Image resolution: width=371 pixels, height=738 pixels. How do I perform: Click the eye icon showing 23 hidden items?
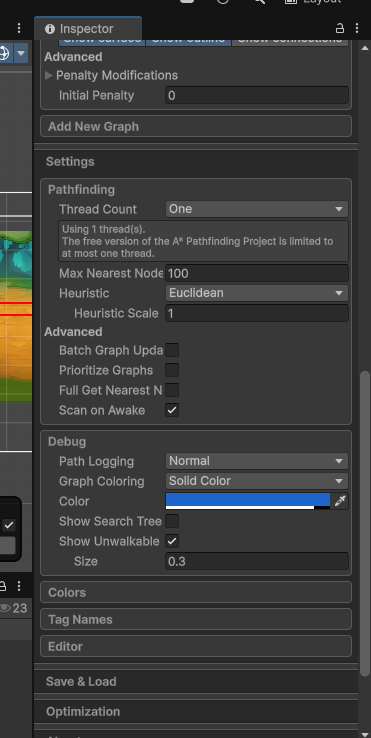[5, 608]
